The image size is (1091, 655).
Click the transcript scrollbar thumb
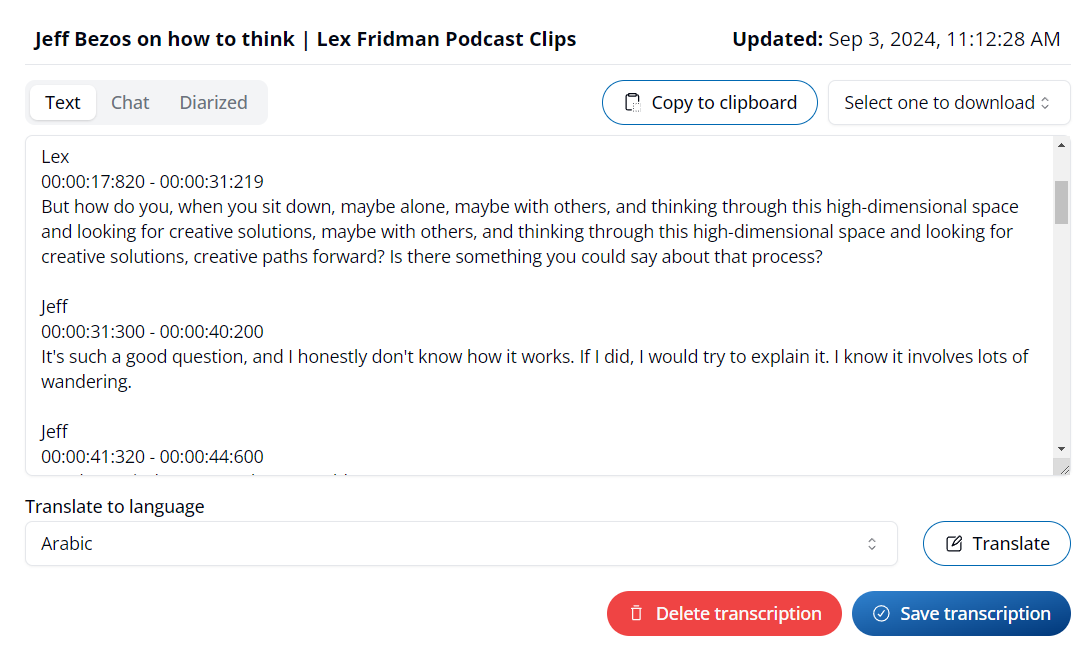1062,202
